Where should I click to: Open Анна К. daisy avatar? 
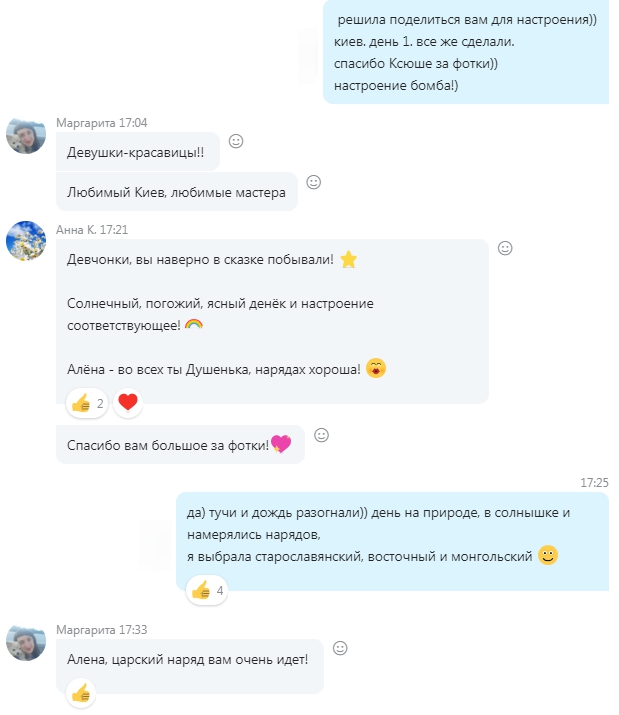coord(26,241)
